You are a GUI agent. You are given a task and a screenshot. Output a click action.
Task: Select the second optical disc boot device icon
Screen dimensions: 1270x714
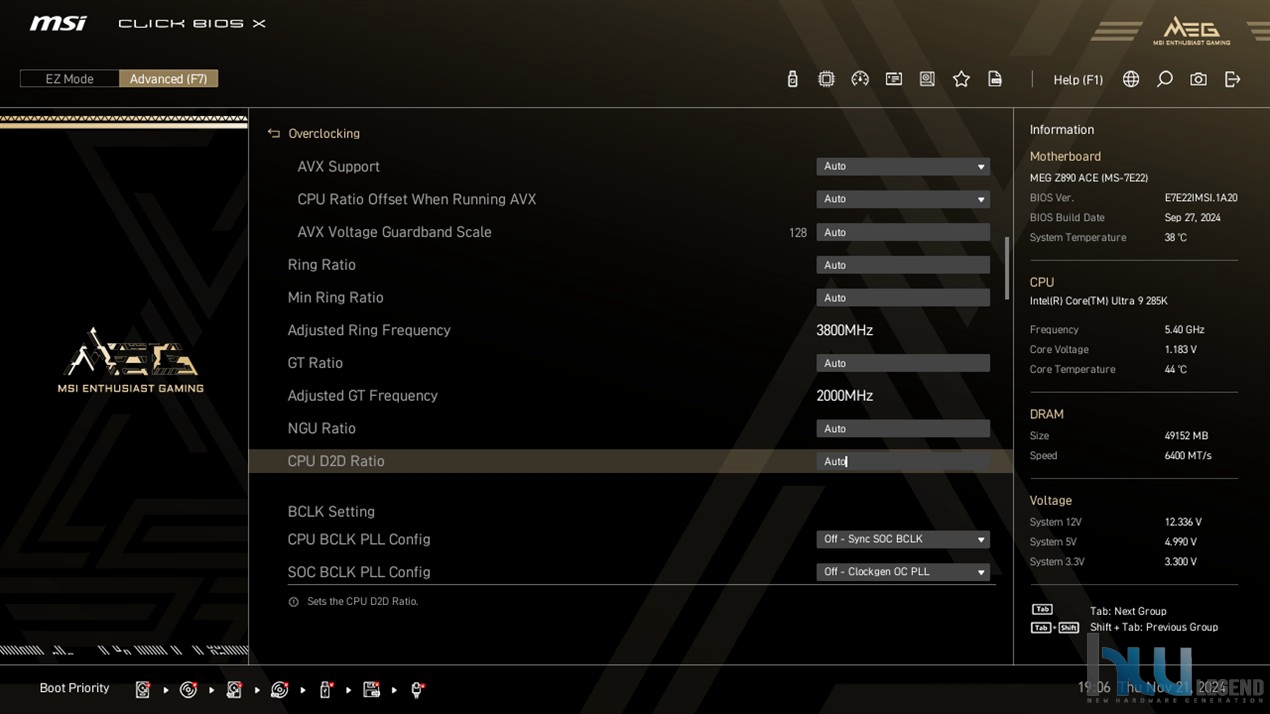280,689
